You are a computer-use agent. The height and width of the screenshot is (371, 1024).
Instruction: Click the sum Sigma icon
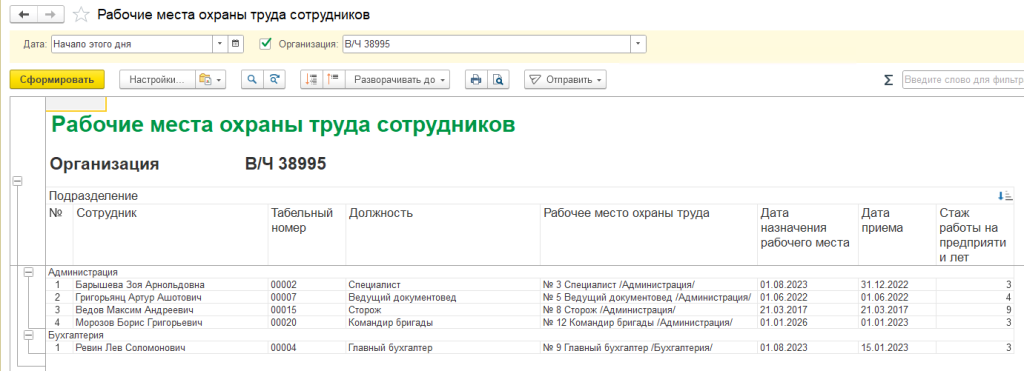pos(888,80)
